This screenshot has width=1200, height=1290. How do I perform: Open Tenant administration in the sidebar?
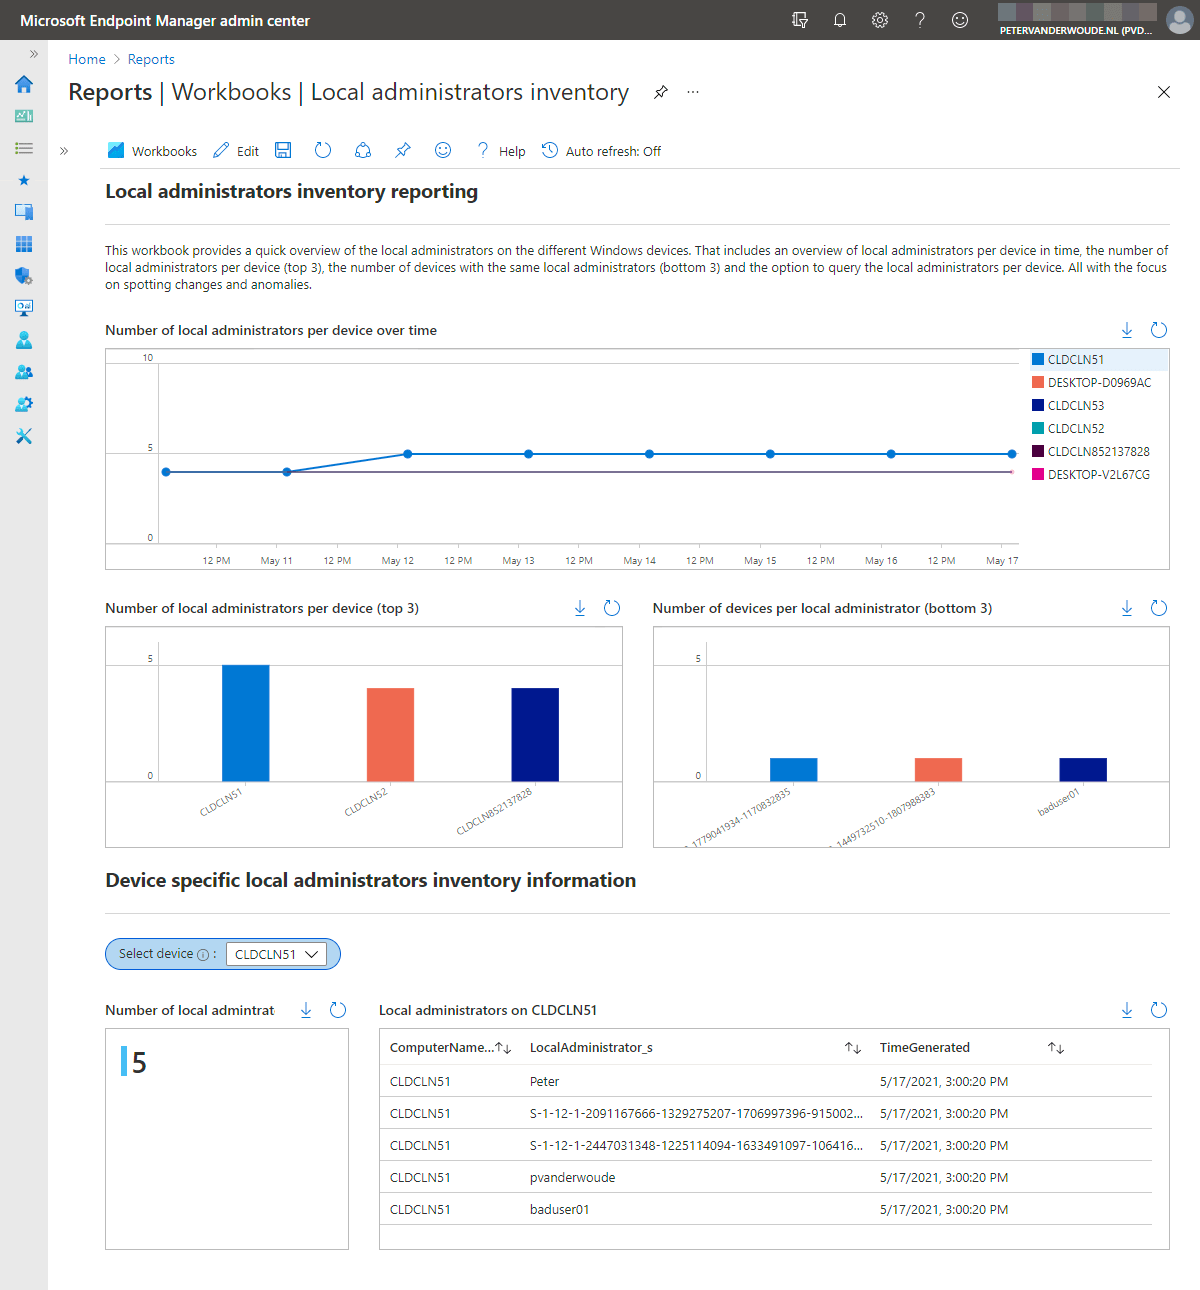coord(24,404)
